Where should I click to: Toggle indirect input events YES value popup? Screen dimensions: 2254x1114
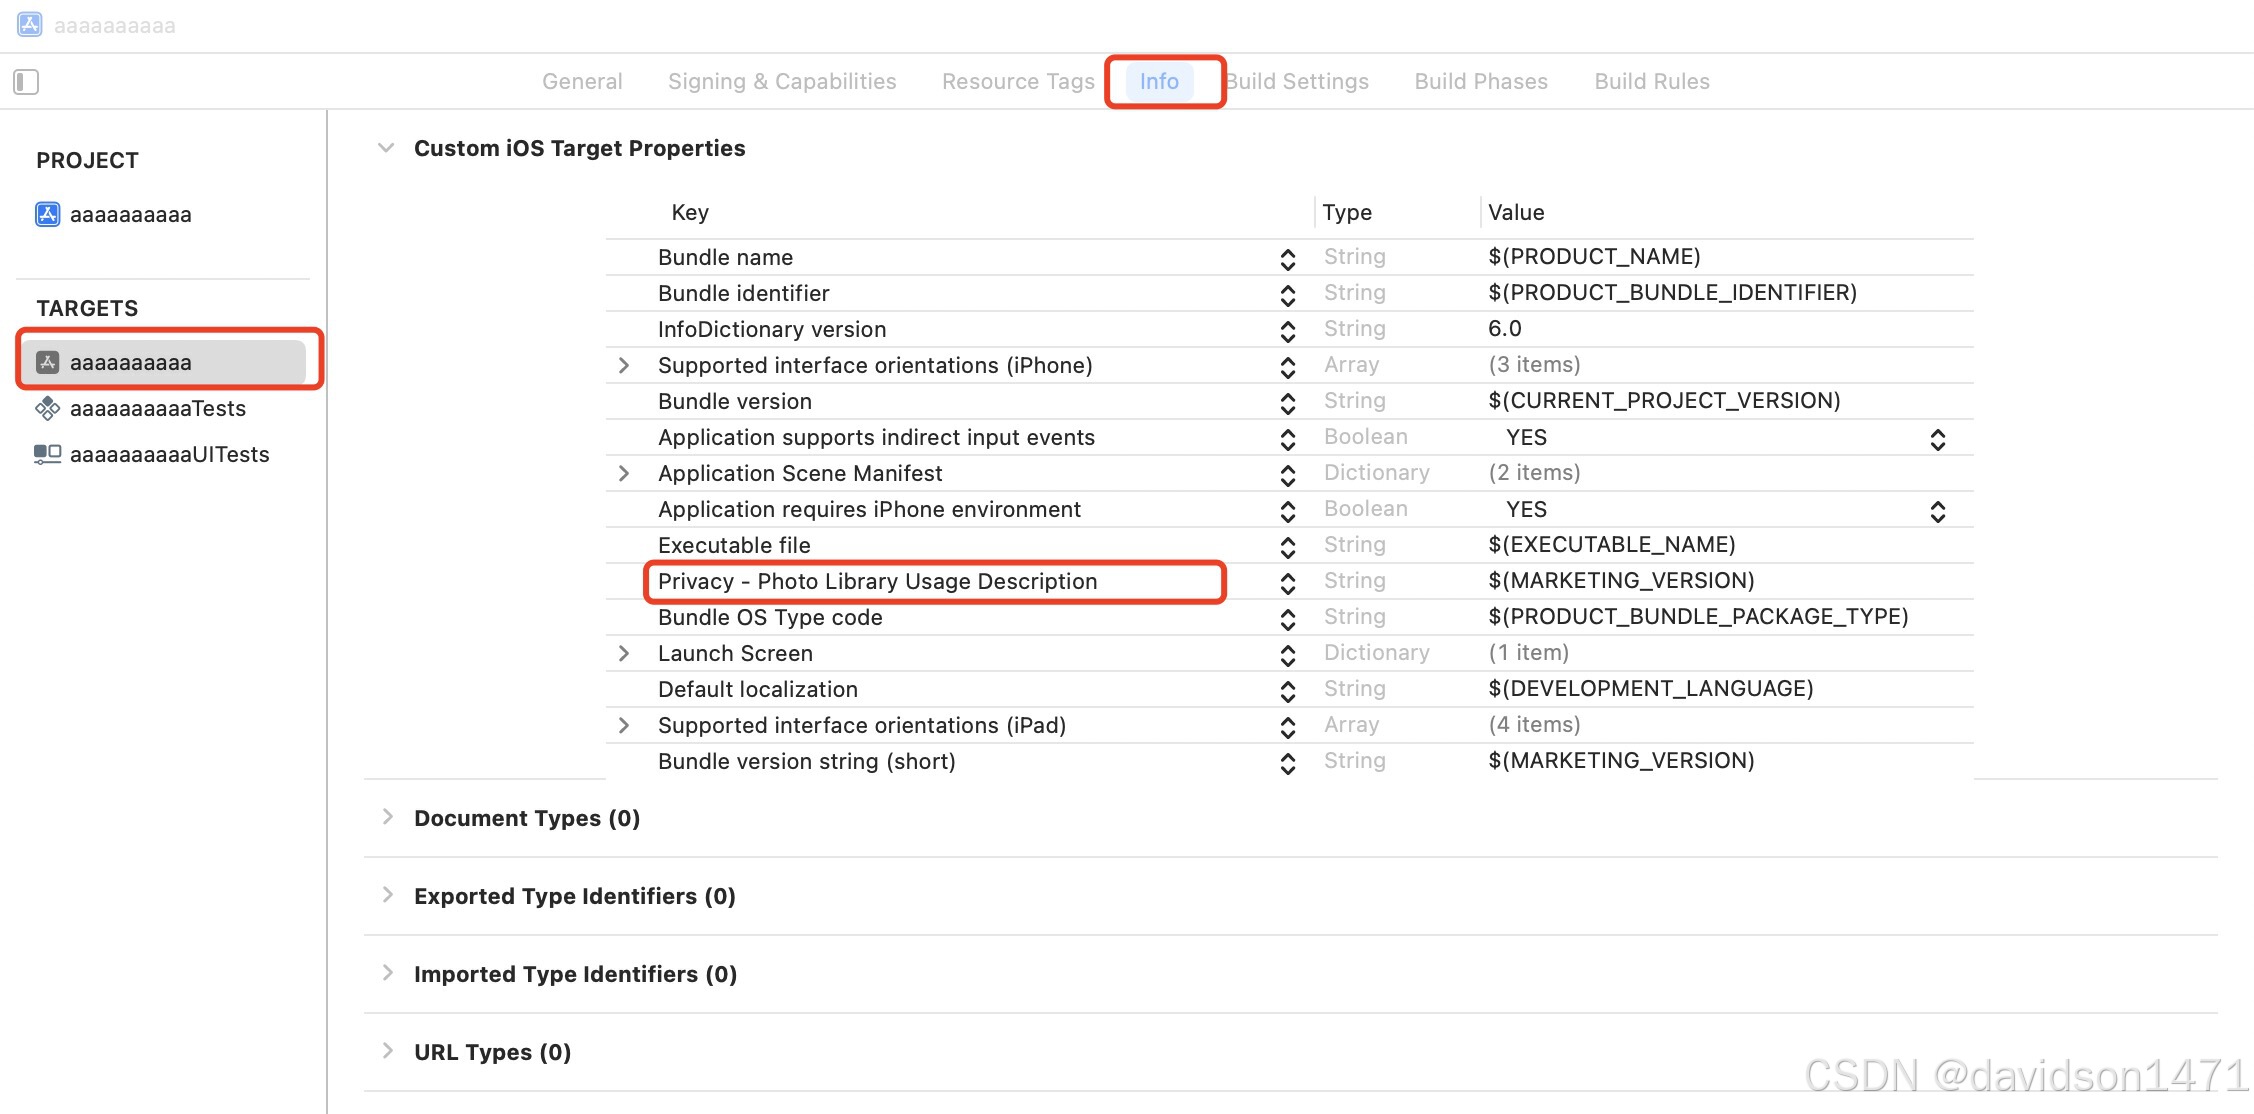click(x=1937, y=438)
